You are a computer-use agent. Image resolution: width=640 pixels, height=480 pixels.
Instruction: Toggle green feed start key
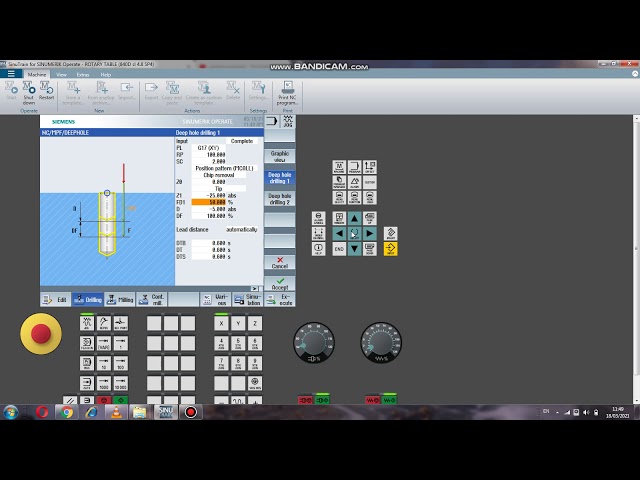point(389,400)
